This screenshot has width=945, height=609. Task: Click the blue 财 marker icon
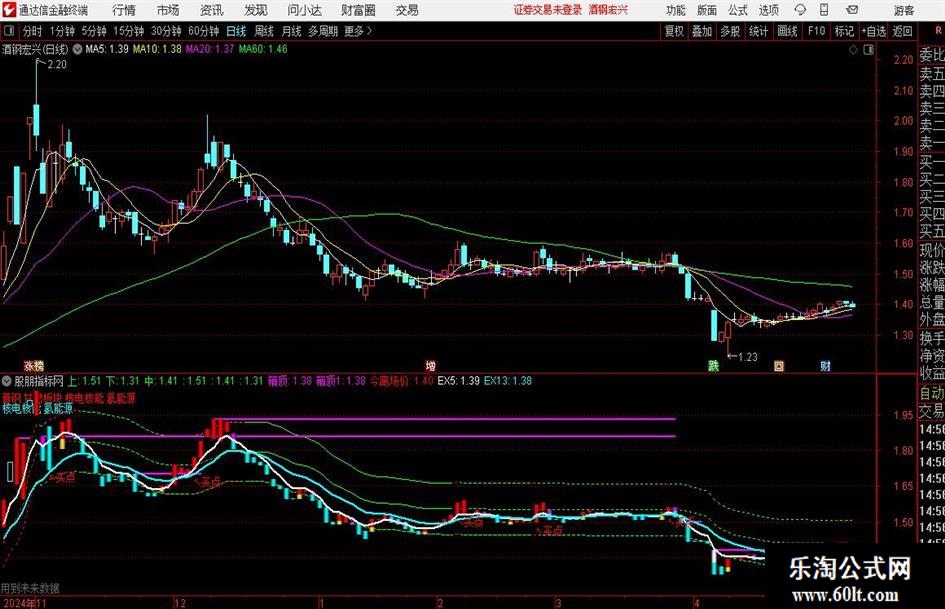[826, 365]
